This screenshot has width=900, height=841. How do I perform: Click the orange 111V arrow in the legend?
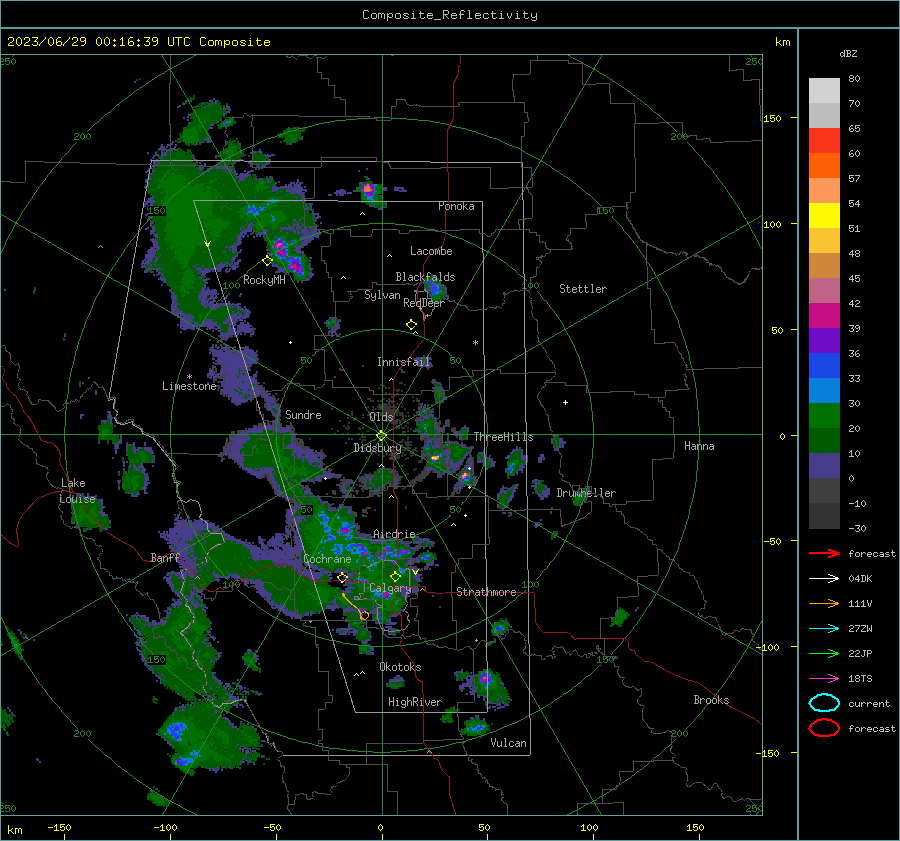pos(824,603)
